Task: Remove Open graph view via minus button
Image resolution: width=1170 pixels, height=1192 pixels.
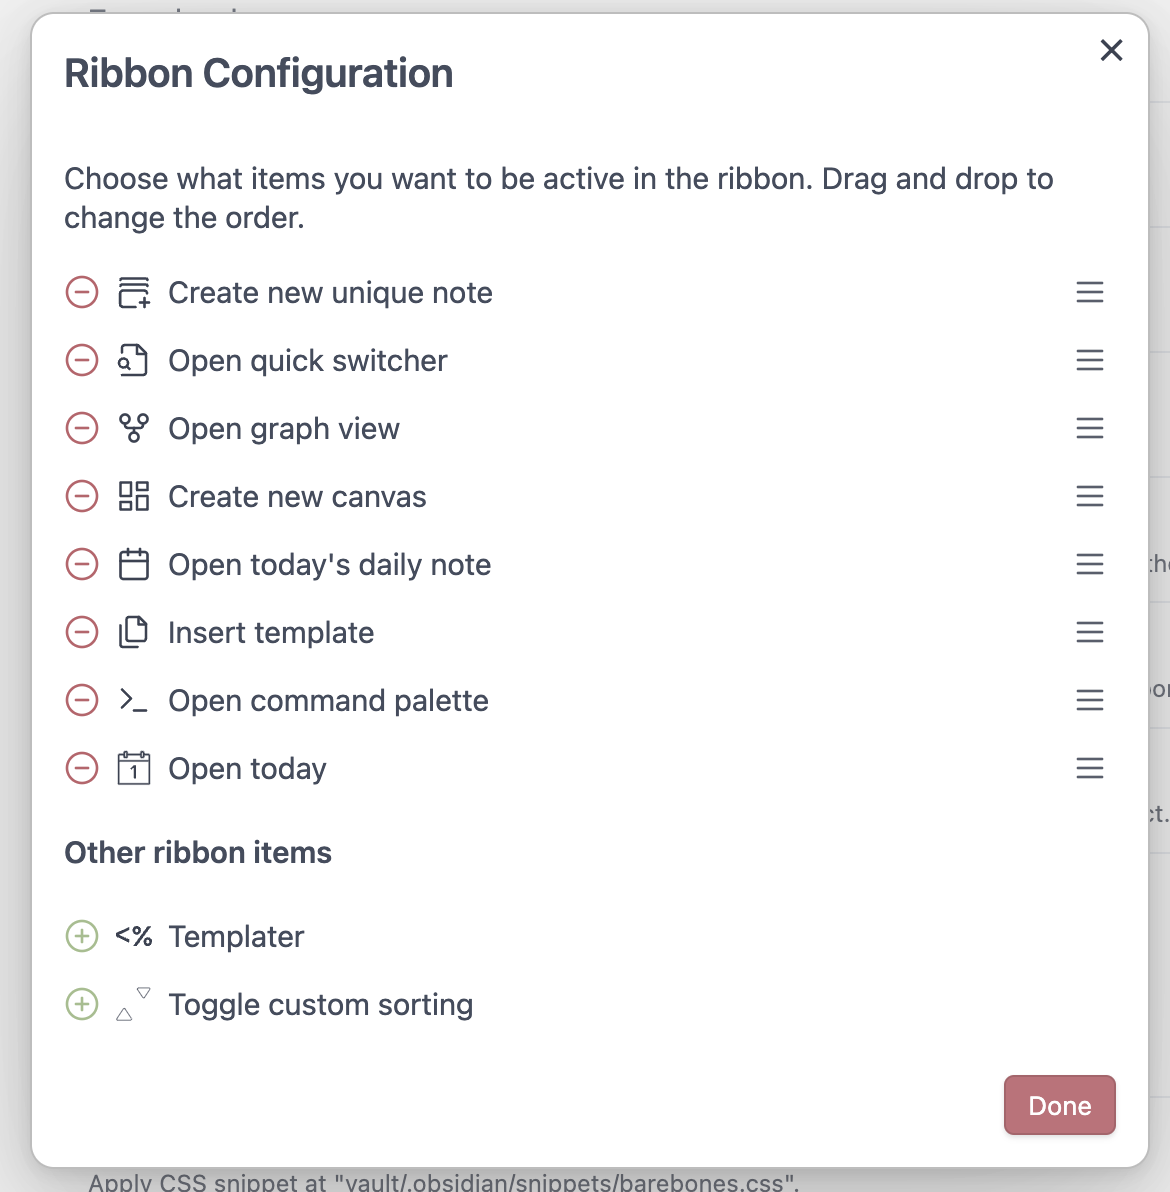Action: tap(82, 429)
